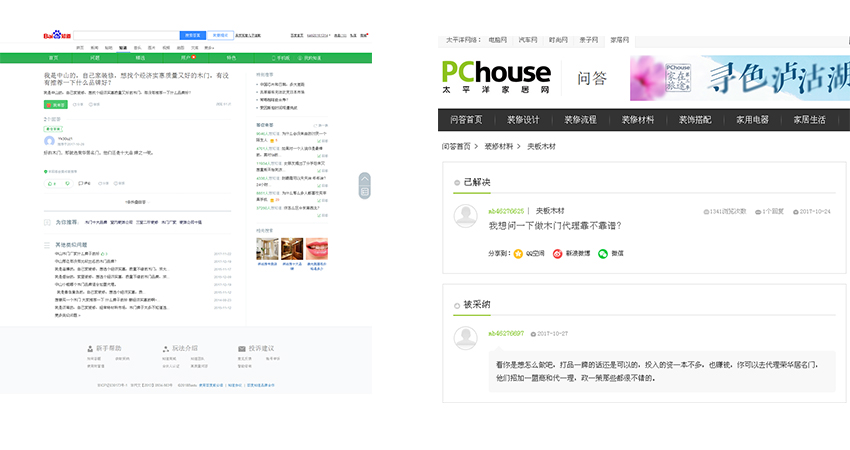The height and width of the screenshot is (450, 850).
Task: Open the 汽车网 link in the top bar
Action: pyautogui.click(x=528, y=40)
